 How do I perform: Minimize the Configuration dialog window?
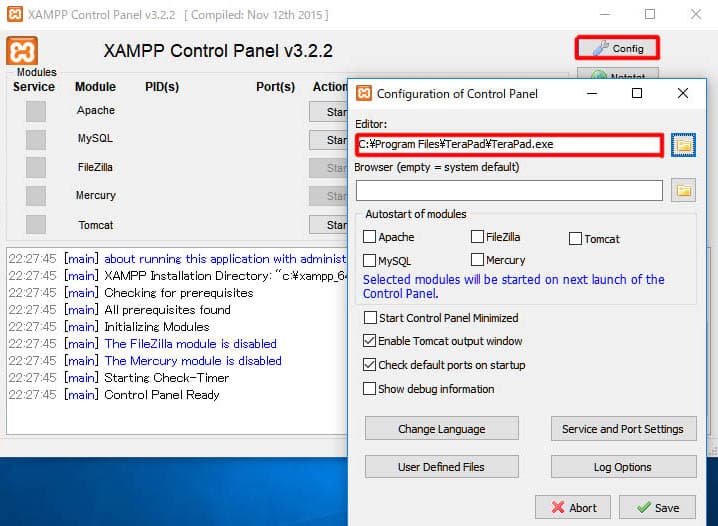[x=592, y=93]
